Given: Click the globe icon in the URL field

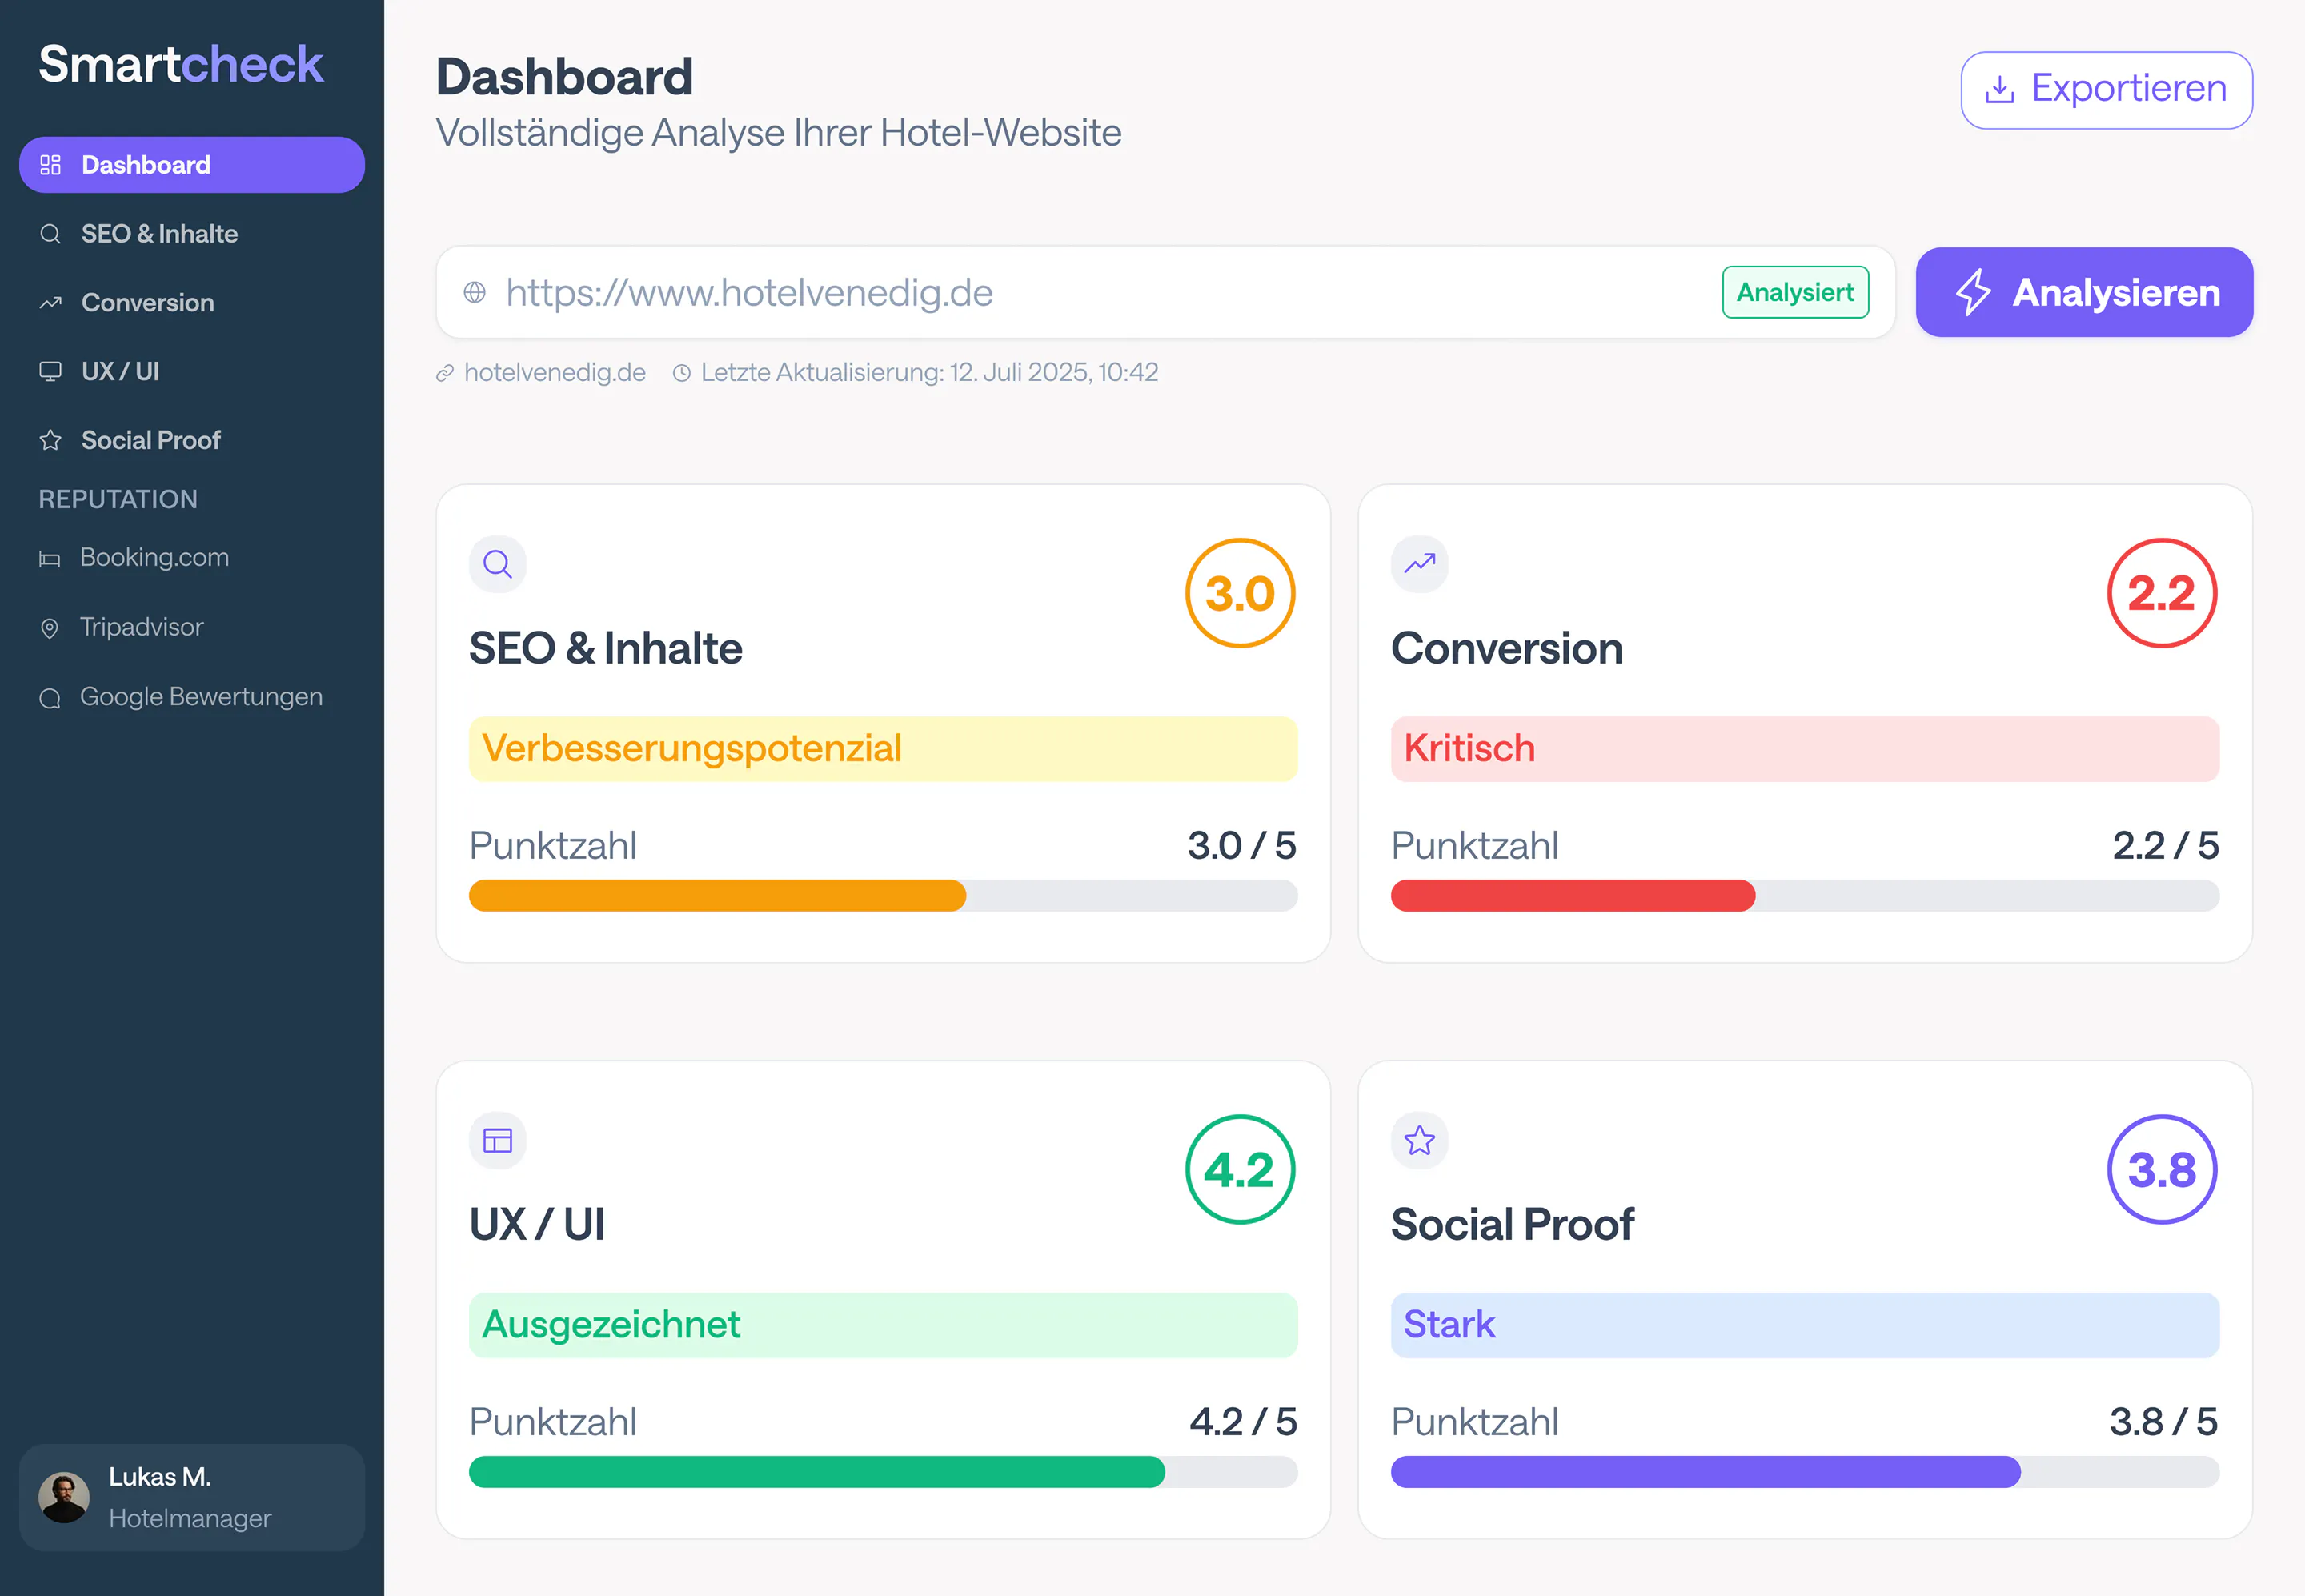Looking at the screenshot, I should (475, 292).
